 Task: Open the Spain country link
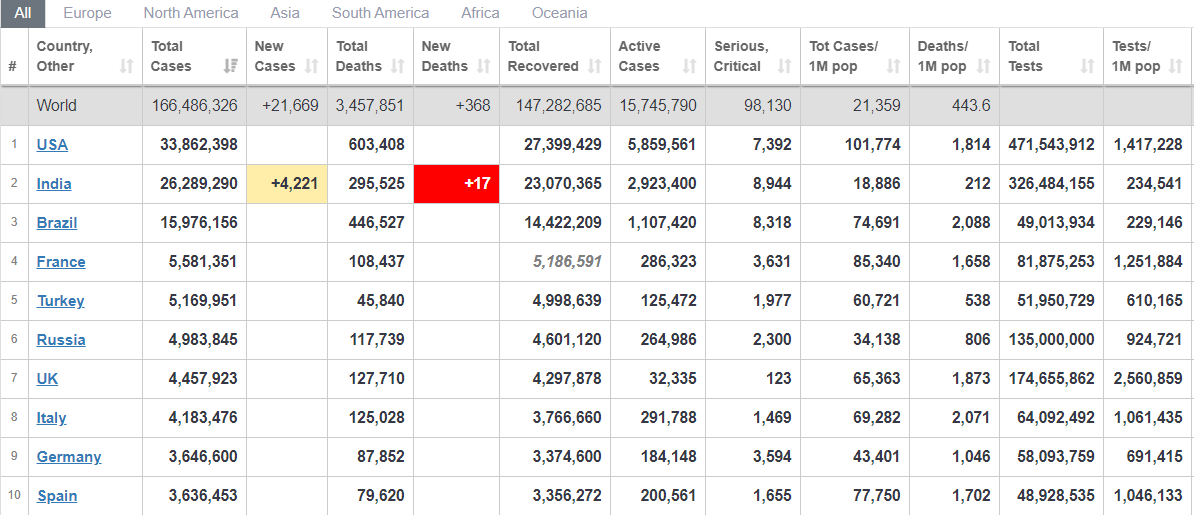click(57, 496)
